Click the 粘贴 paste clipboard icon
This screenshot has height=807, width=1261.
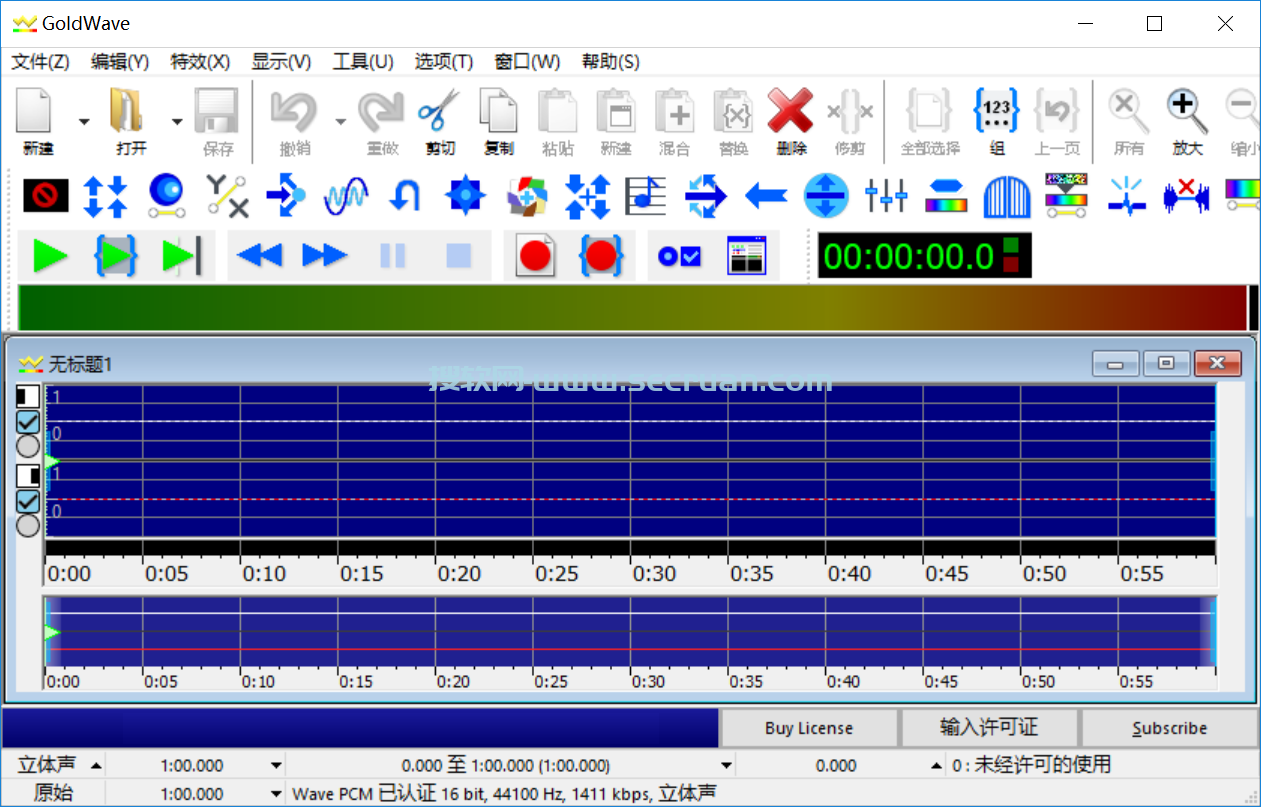tap(557, 121)
